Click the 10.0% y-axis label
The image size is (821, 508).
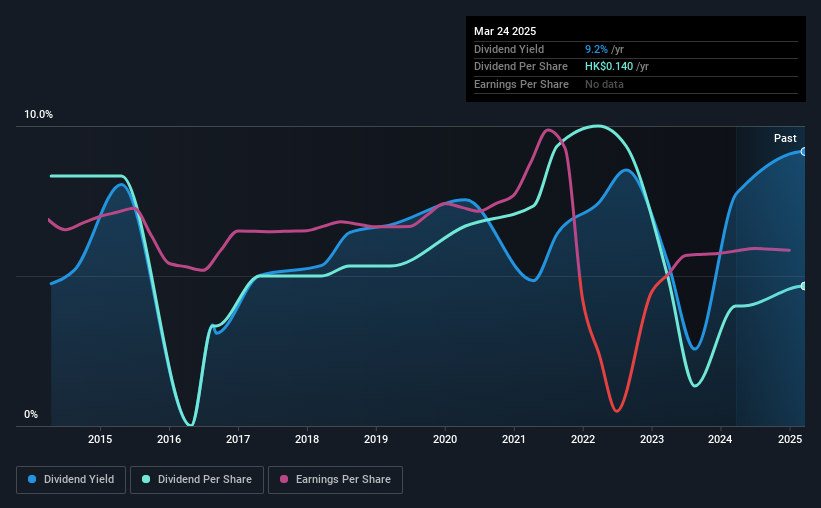click(x=38, y=115)
